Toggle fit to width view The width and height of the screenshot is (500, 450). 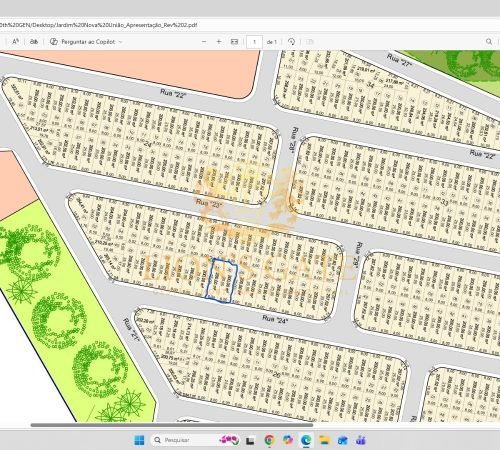pyautogui.click(x=234, y=42)
